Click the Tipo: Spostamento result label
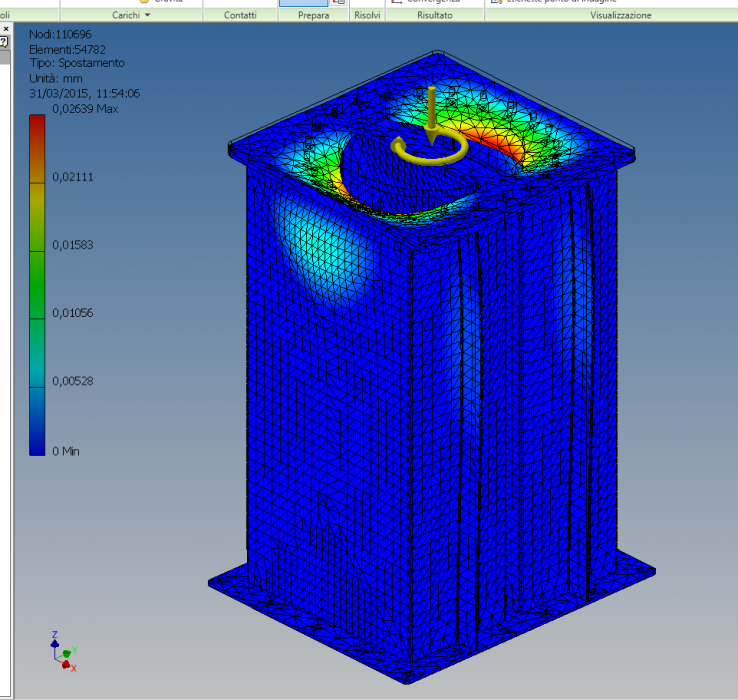The image size is (738, 700). coord(77,63)
